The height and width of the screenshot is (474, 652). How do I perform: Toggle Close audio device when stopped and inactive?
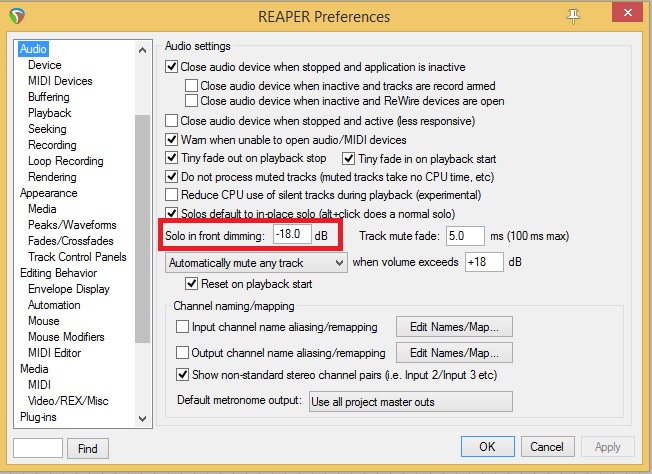pos(171,67)
